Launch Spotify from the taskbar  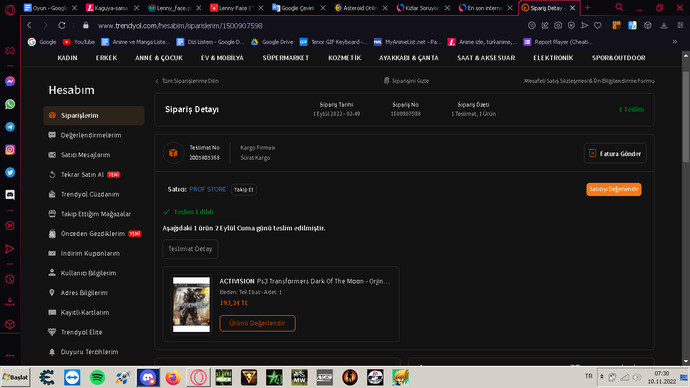[97, 377]
